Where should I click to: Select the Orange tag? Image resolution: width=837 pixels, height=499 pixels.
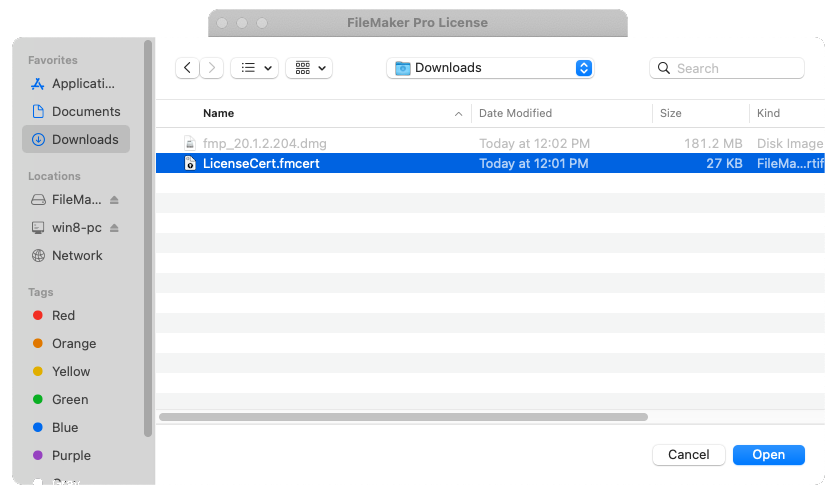pyautogui.click(x=76, y=344)
